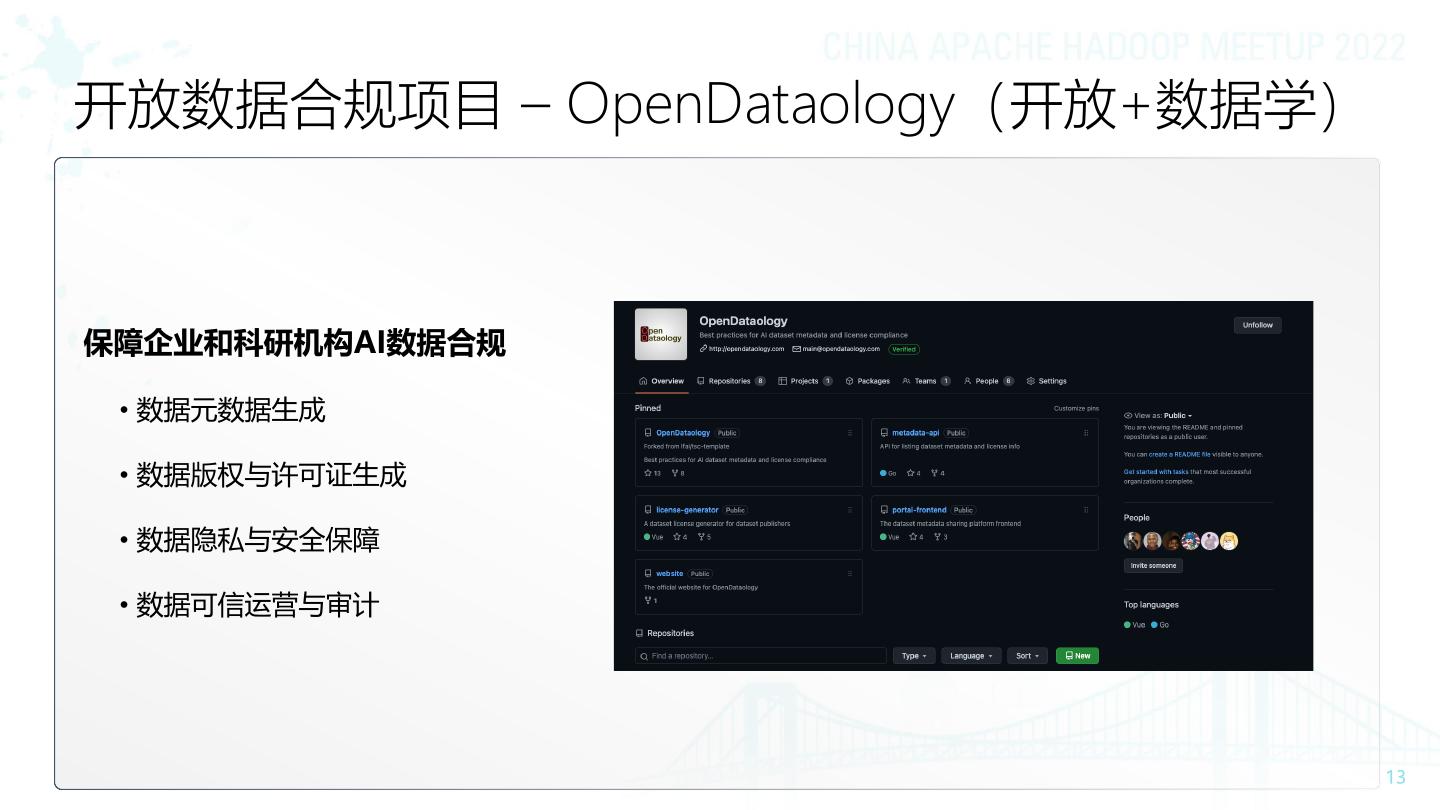Switch to the Overview tab
The height and width of the screenshot is (810, 1440).
click(x=662, y=381)
